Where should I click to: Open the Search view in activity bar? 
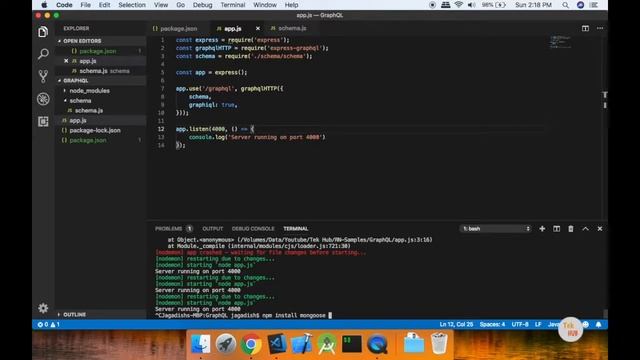(x=43, y=54)
